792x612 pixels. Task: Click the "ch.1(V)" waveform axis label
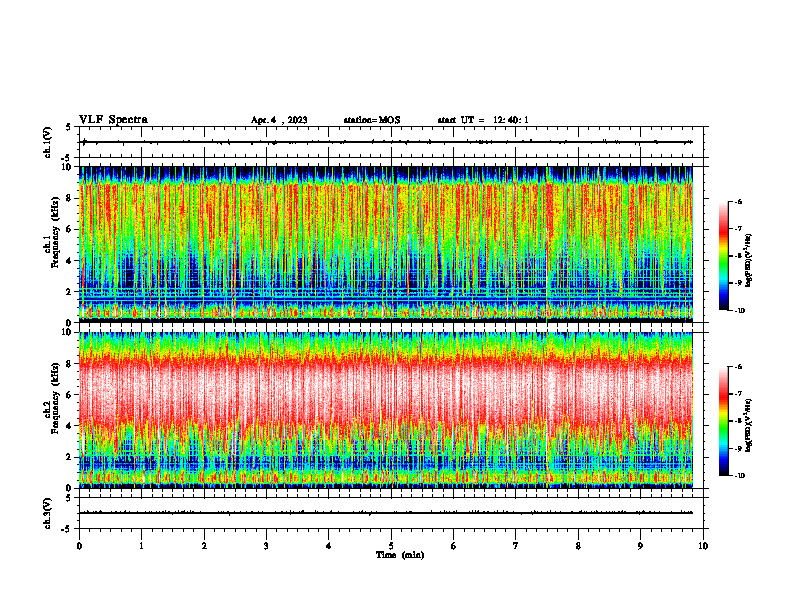[47, 142]
